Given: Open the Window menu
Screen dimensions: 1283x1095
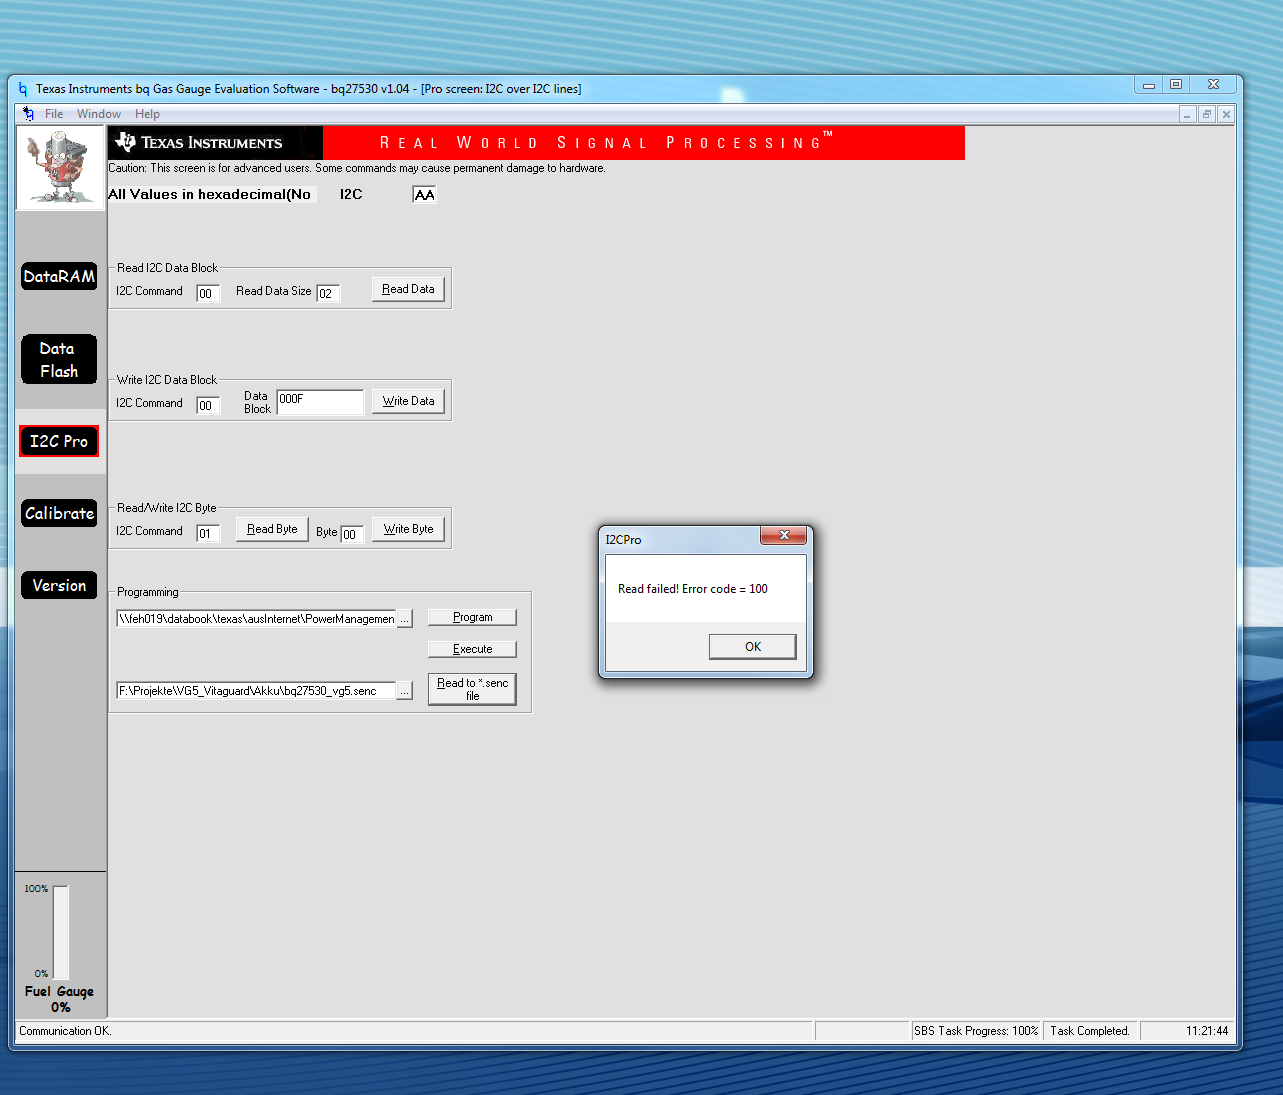Looking at the screenshot, I should (x=99, y=114).
